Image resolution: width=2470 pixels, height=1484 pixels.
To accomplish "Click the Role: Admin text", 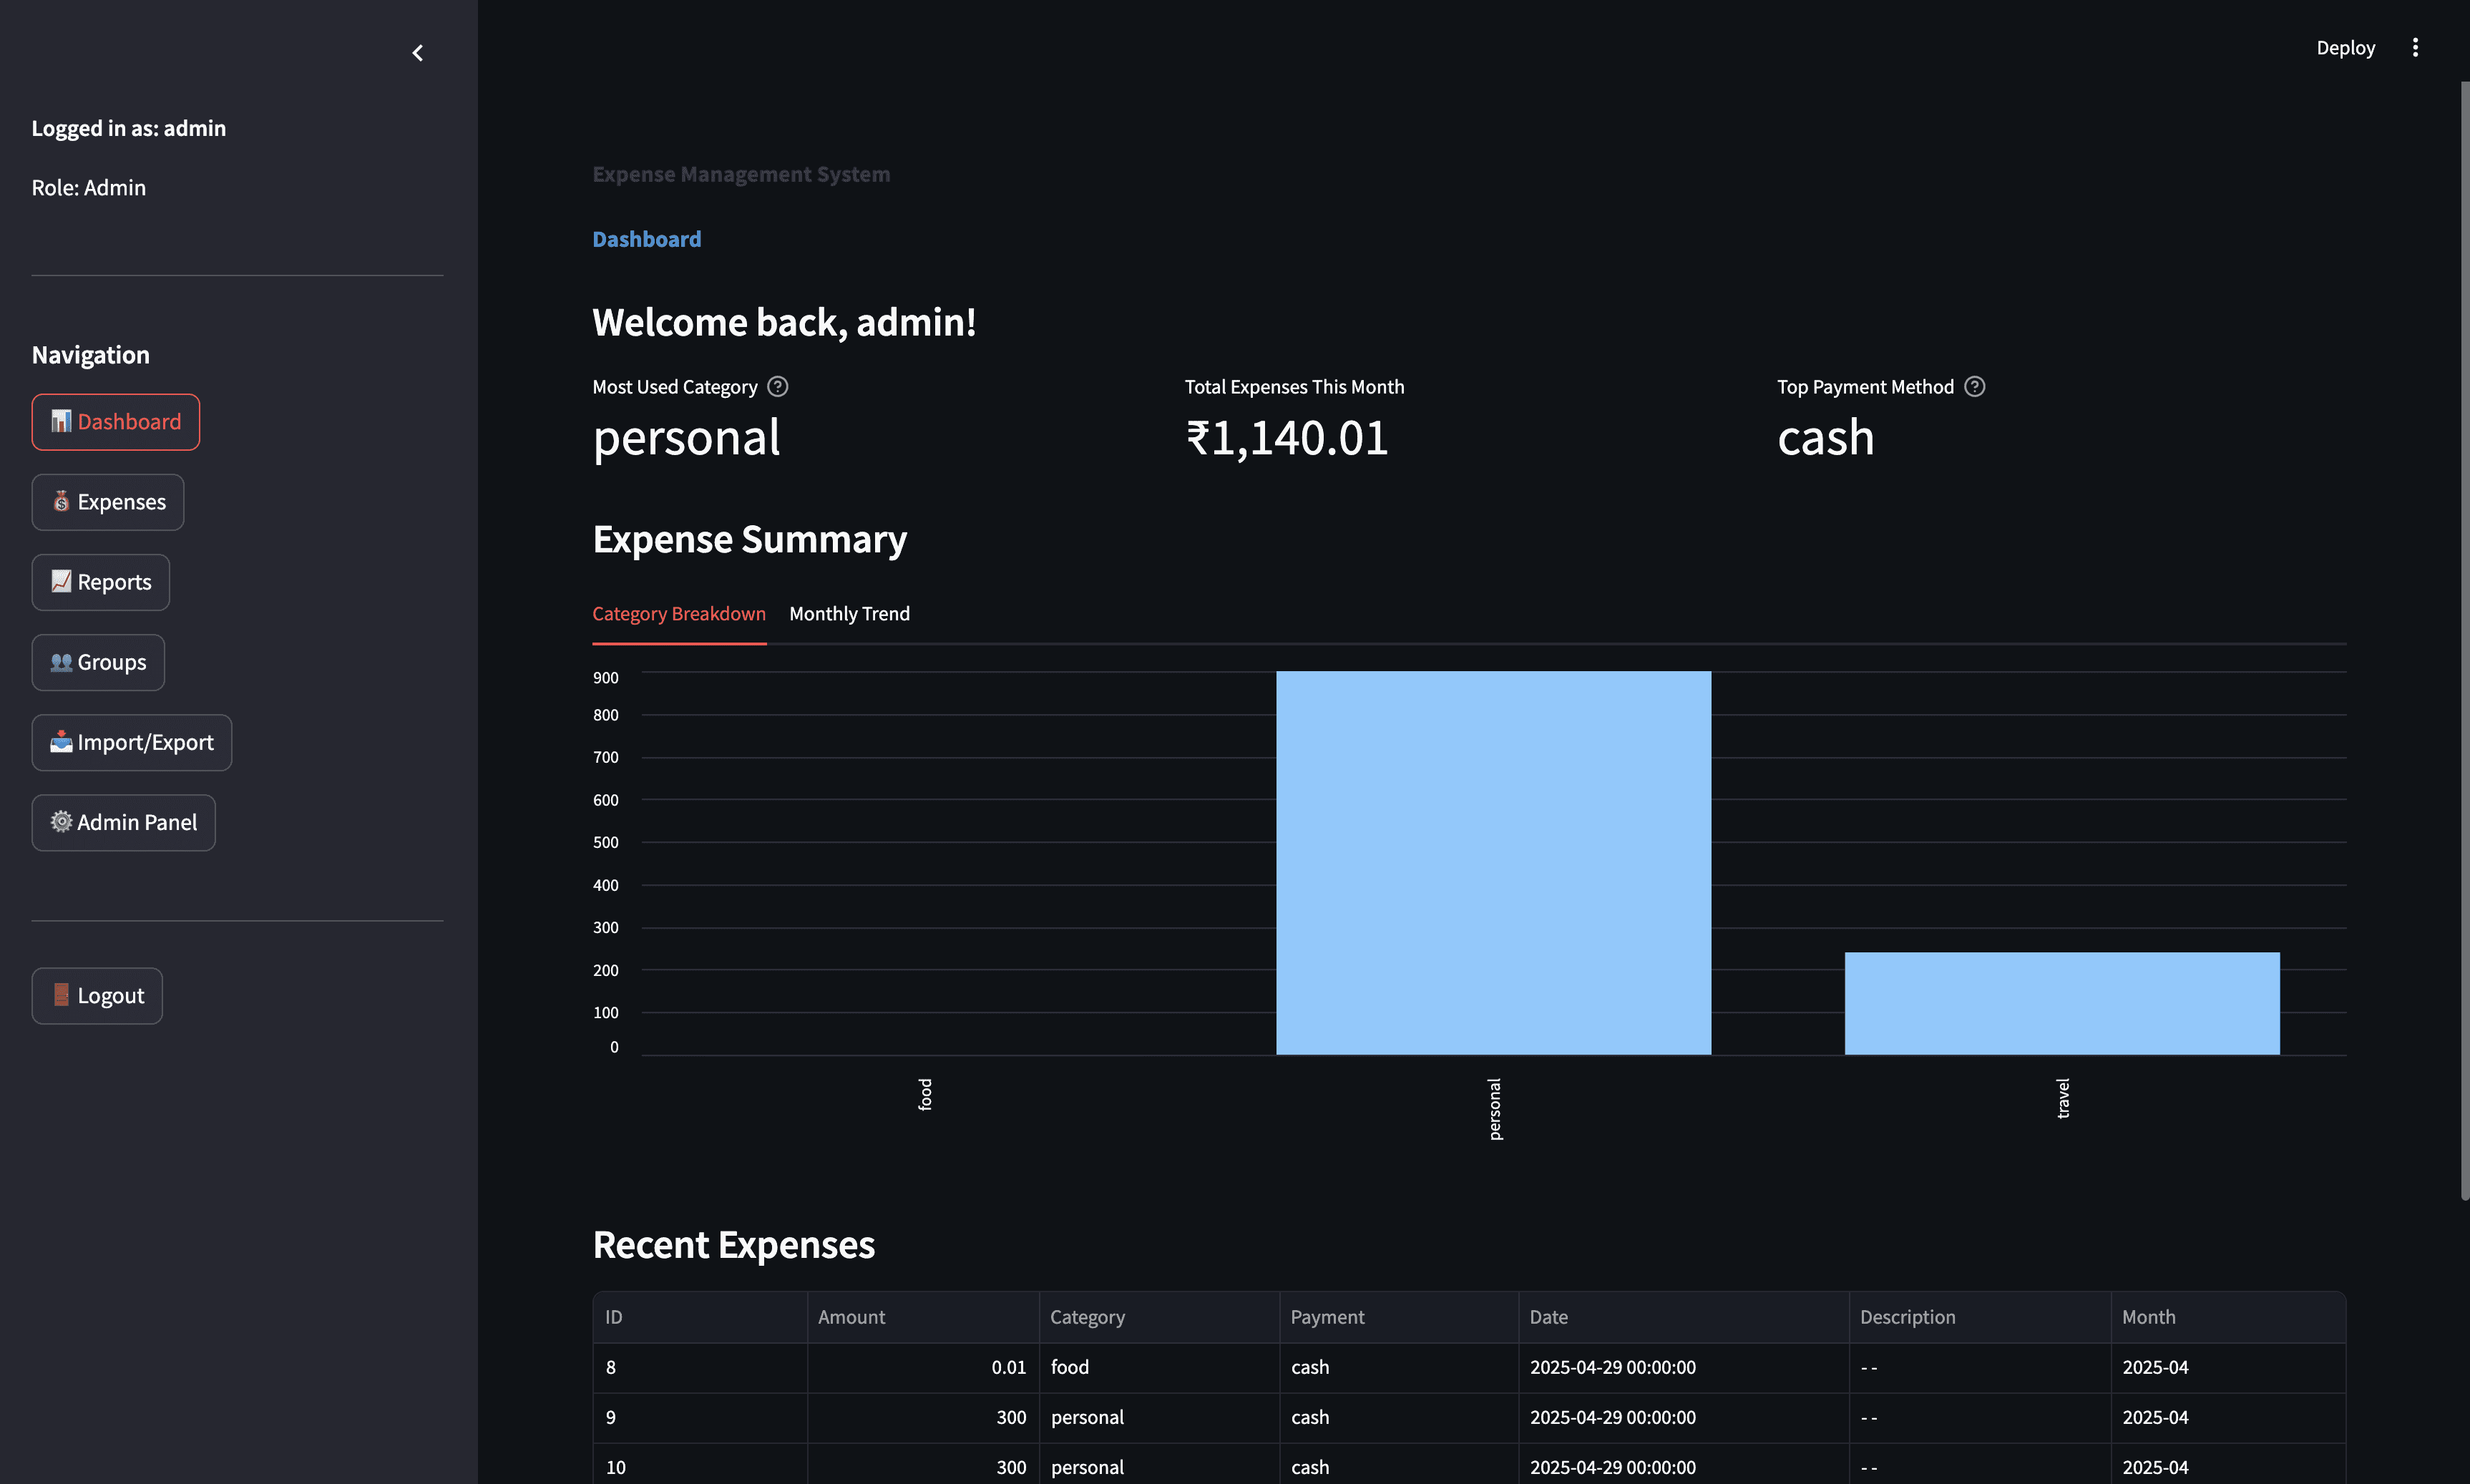I will [89, 188].
